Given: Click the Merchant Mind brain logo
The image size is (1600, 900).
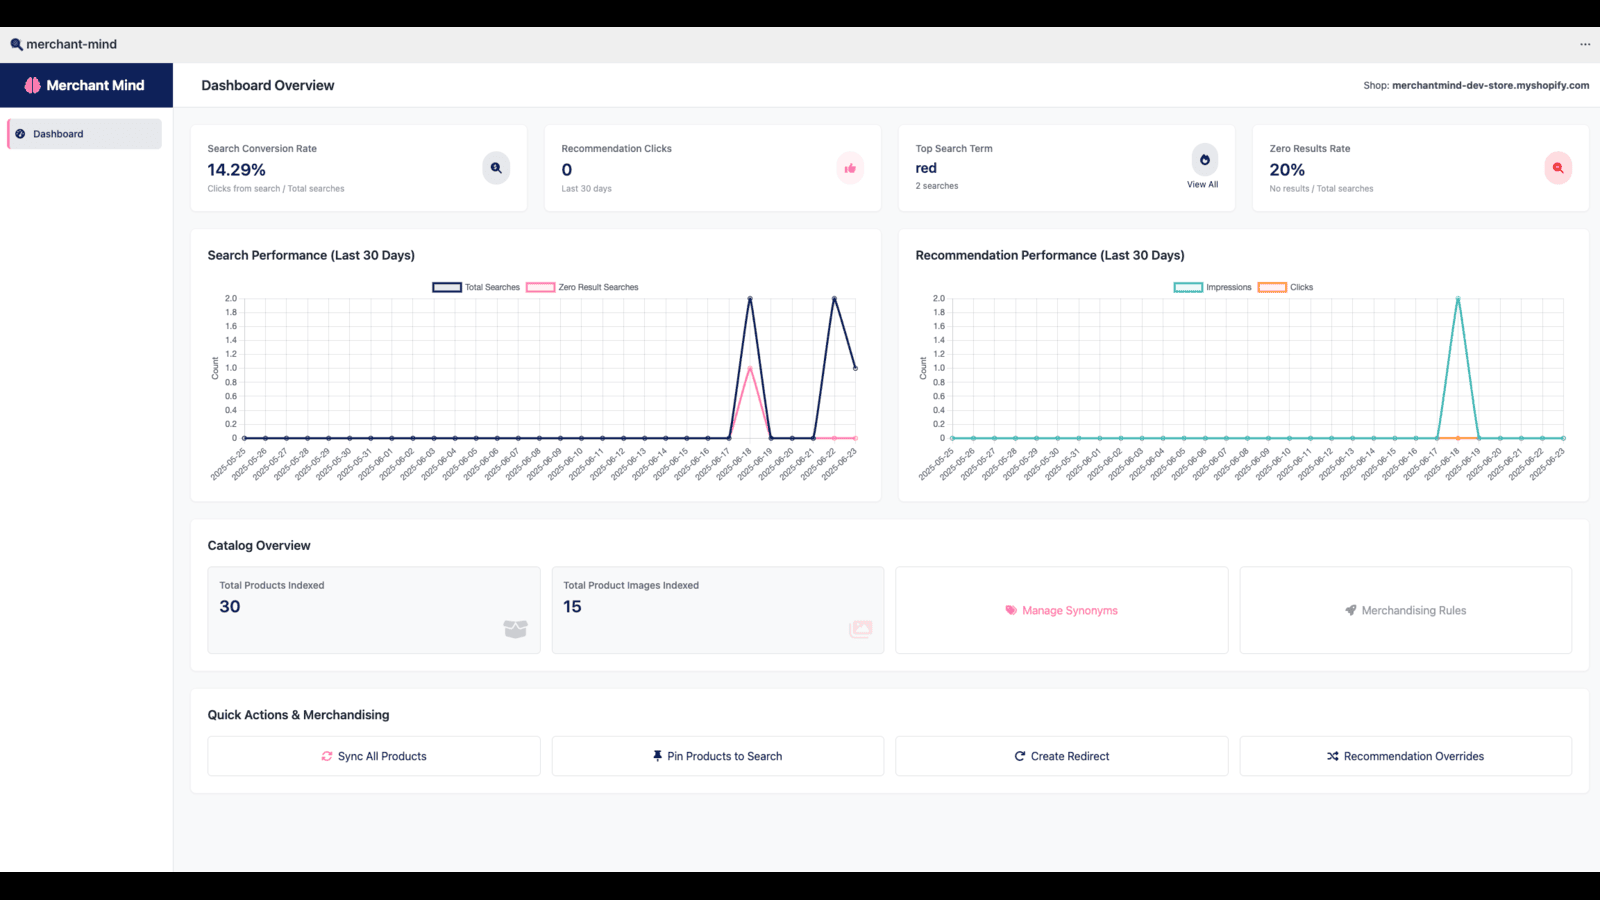Looking at the screenshot, I should [x=33, y=85].
